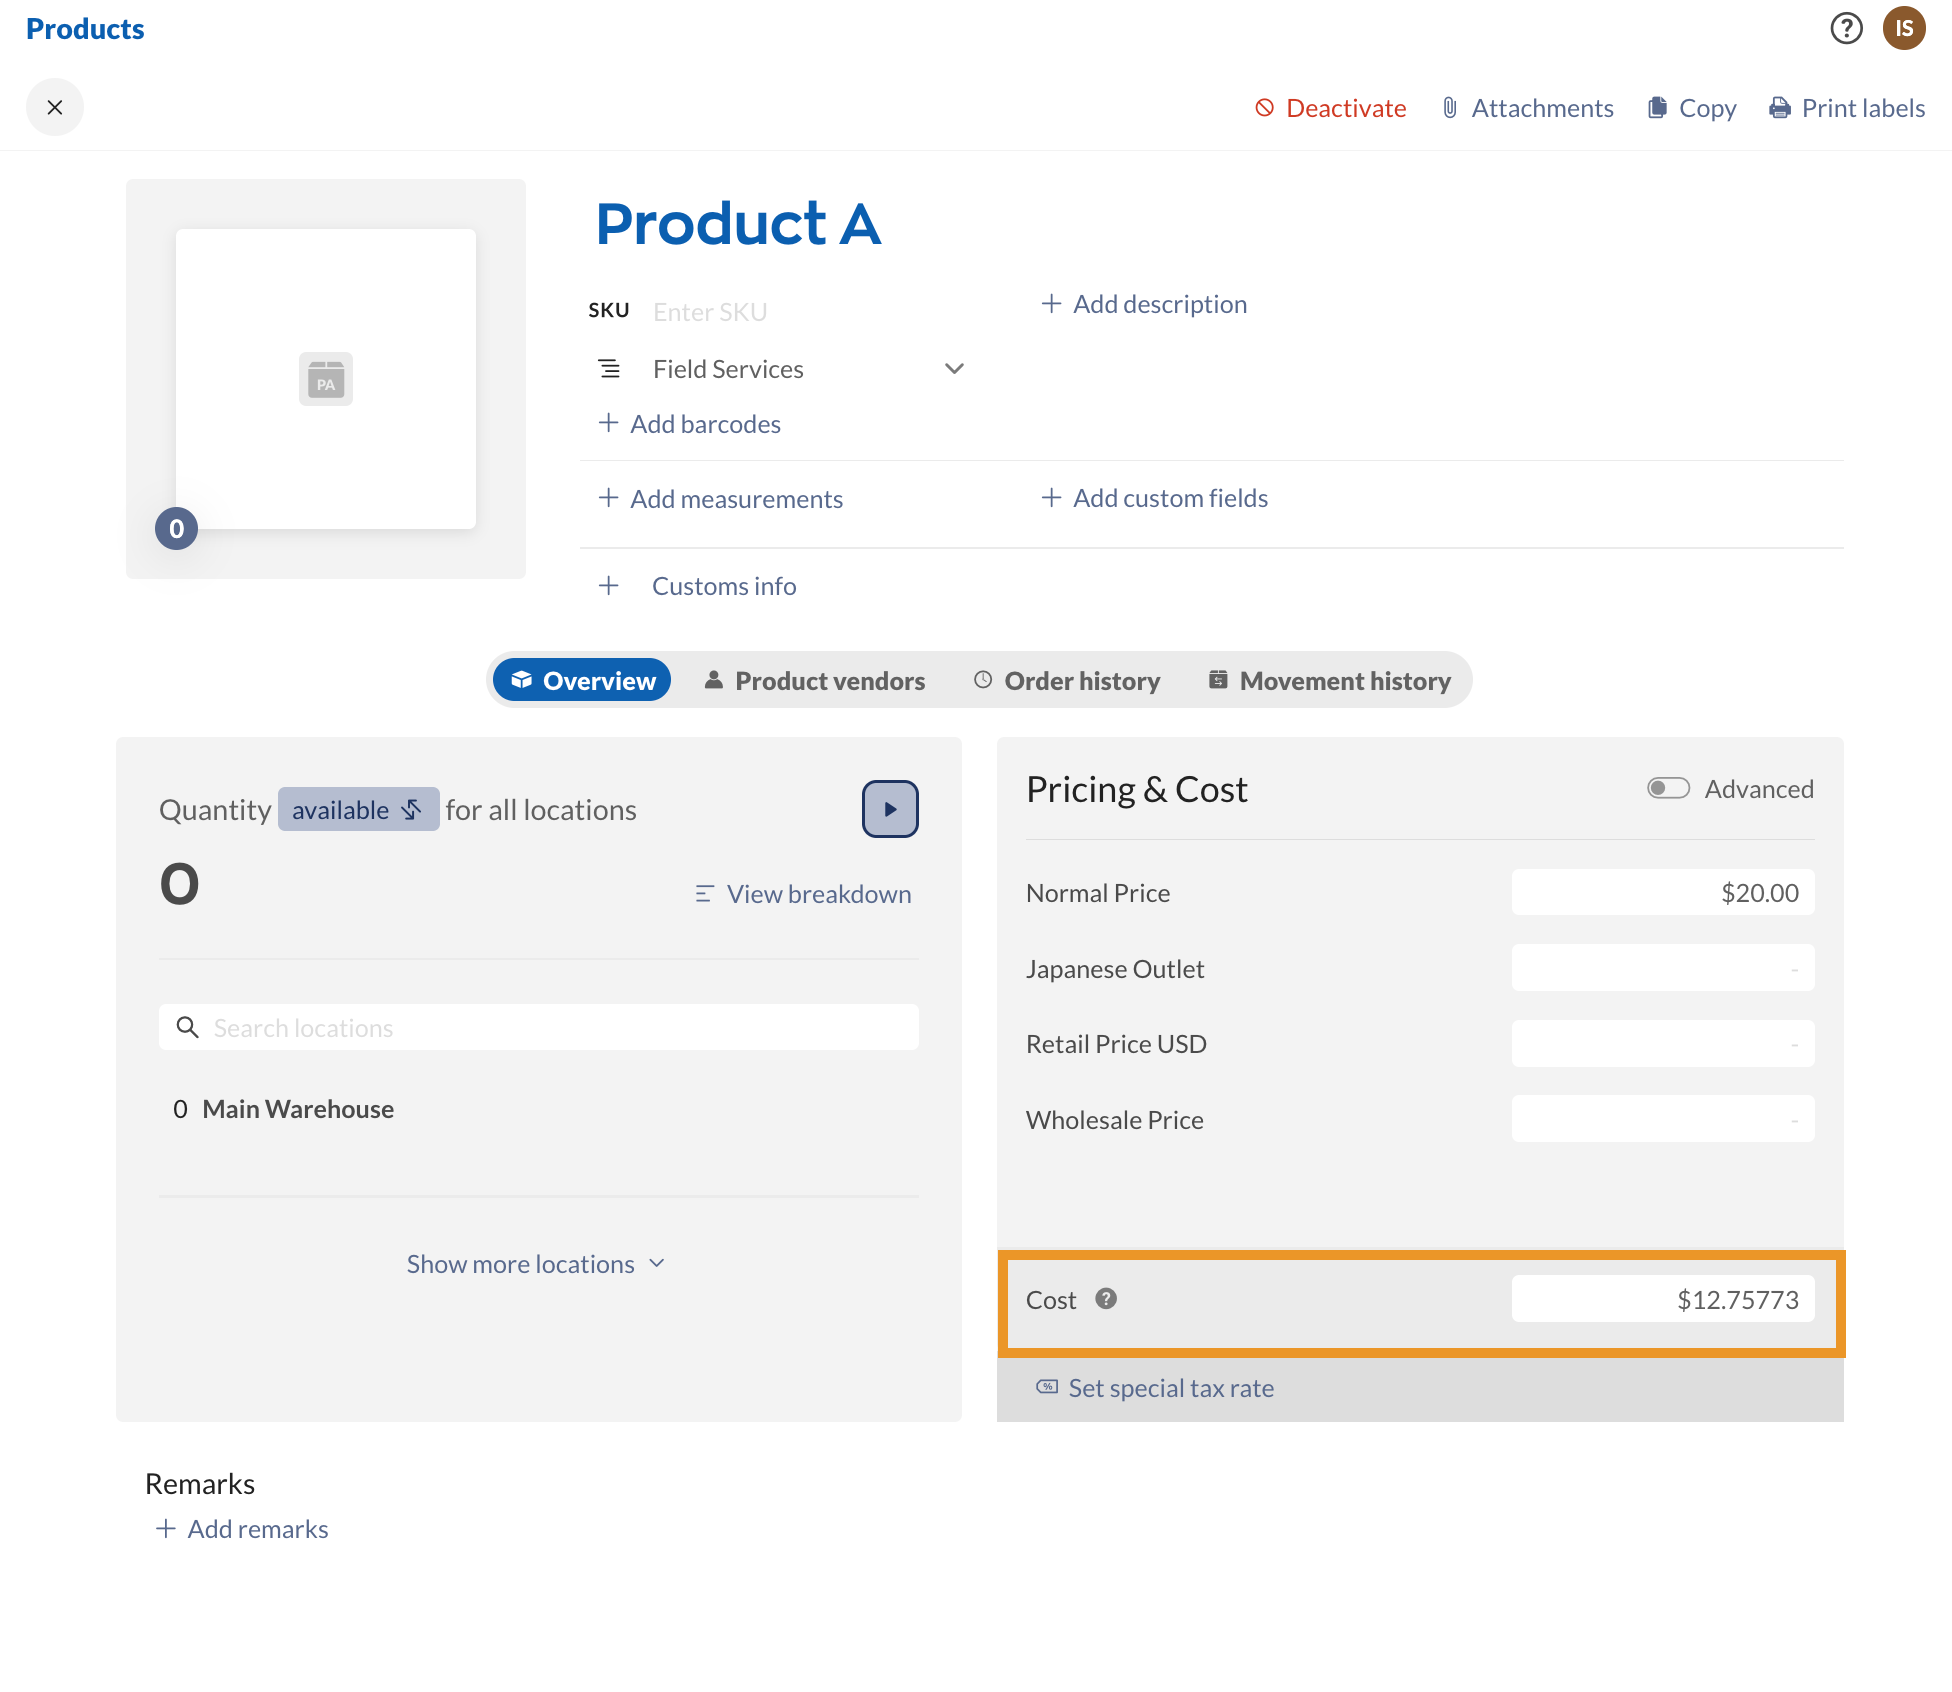Switch to the Product vendors tab

[815, 681]
